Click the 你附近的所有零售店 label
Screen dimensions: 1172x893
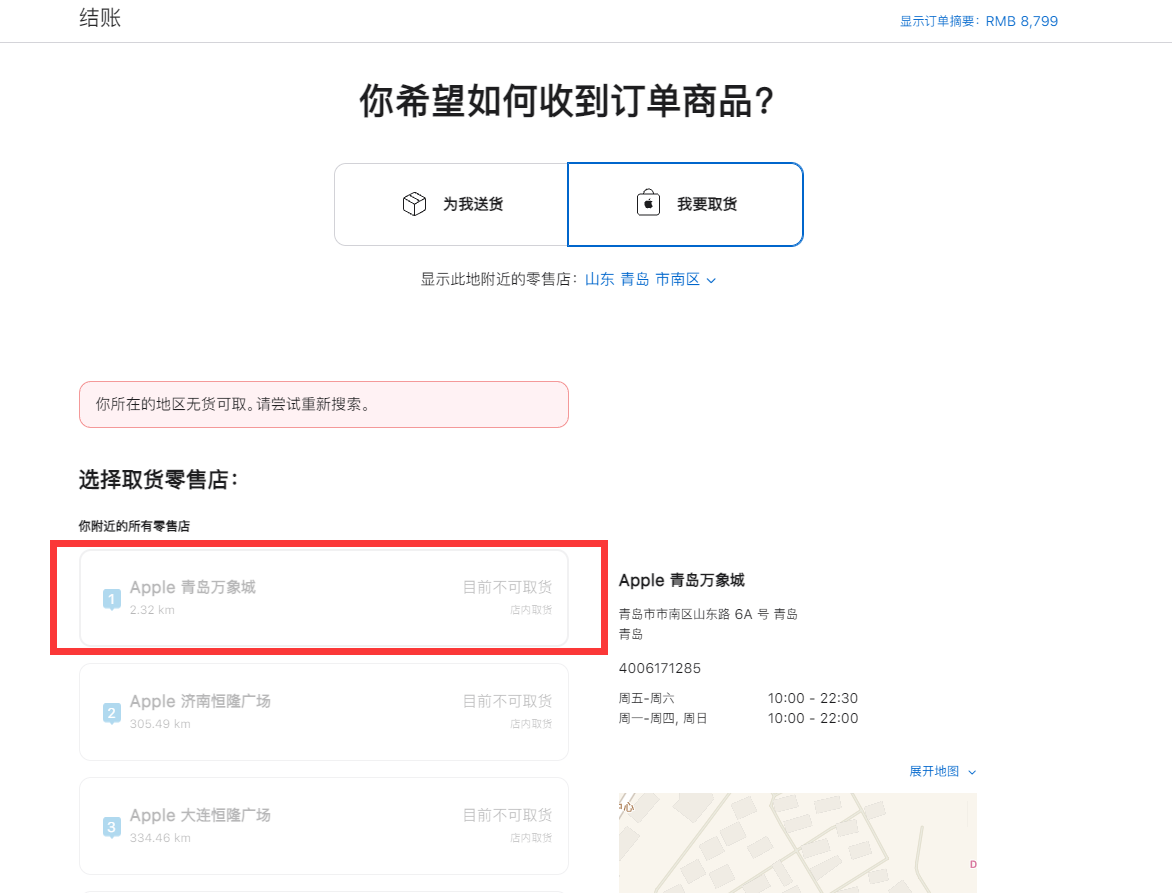point(135,526)
